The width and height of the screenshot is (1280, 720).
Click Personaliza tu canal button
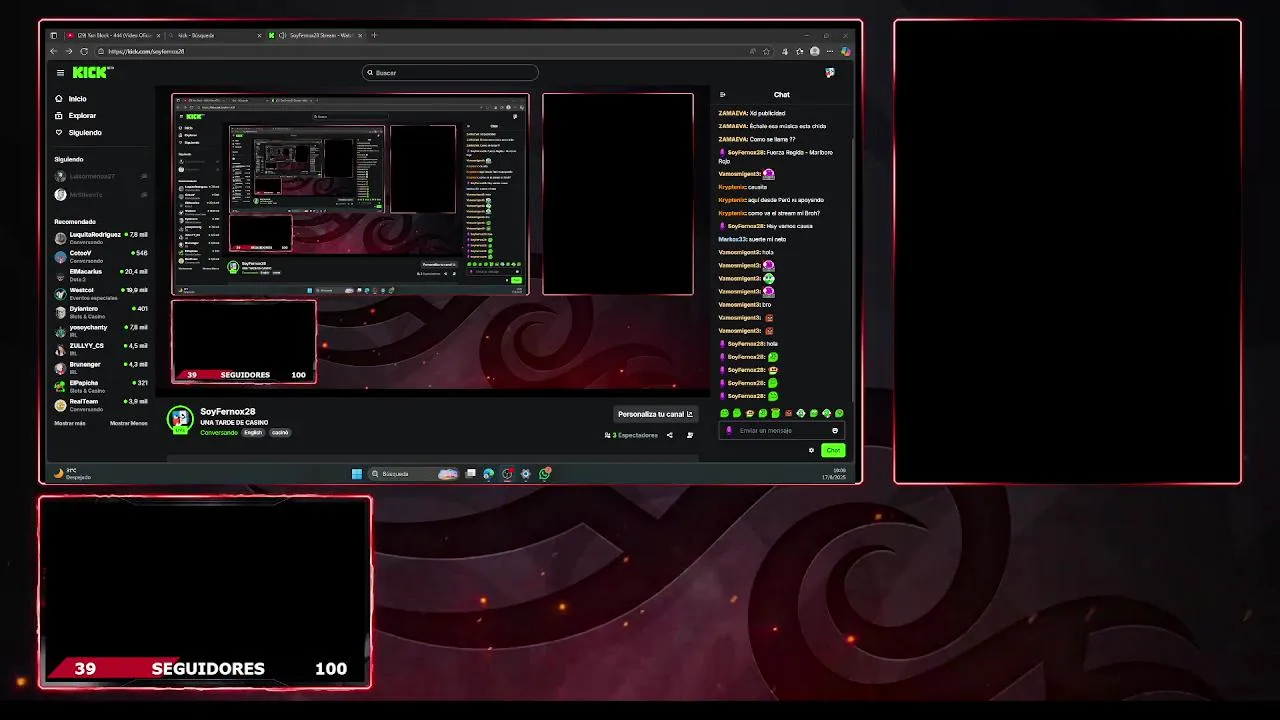655,414
